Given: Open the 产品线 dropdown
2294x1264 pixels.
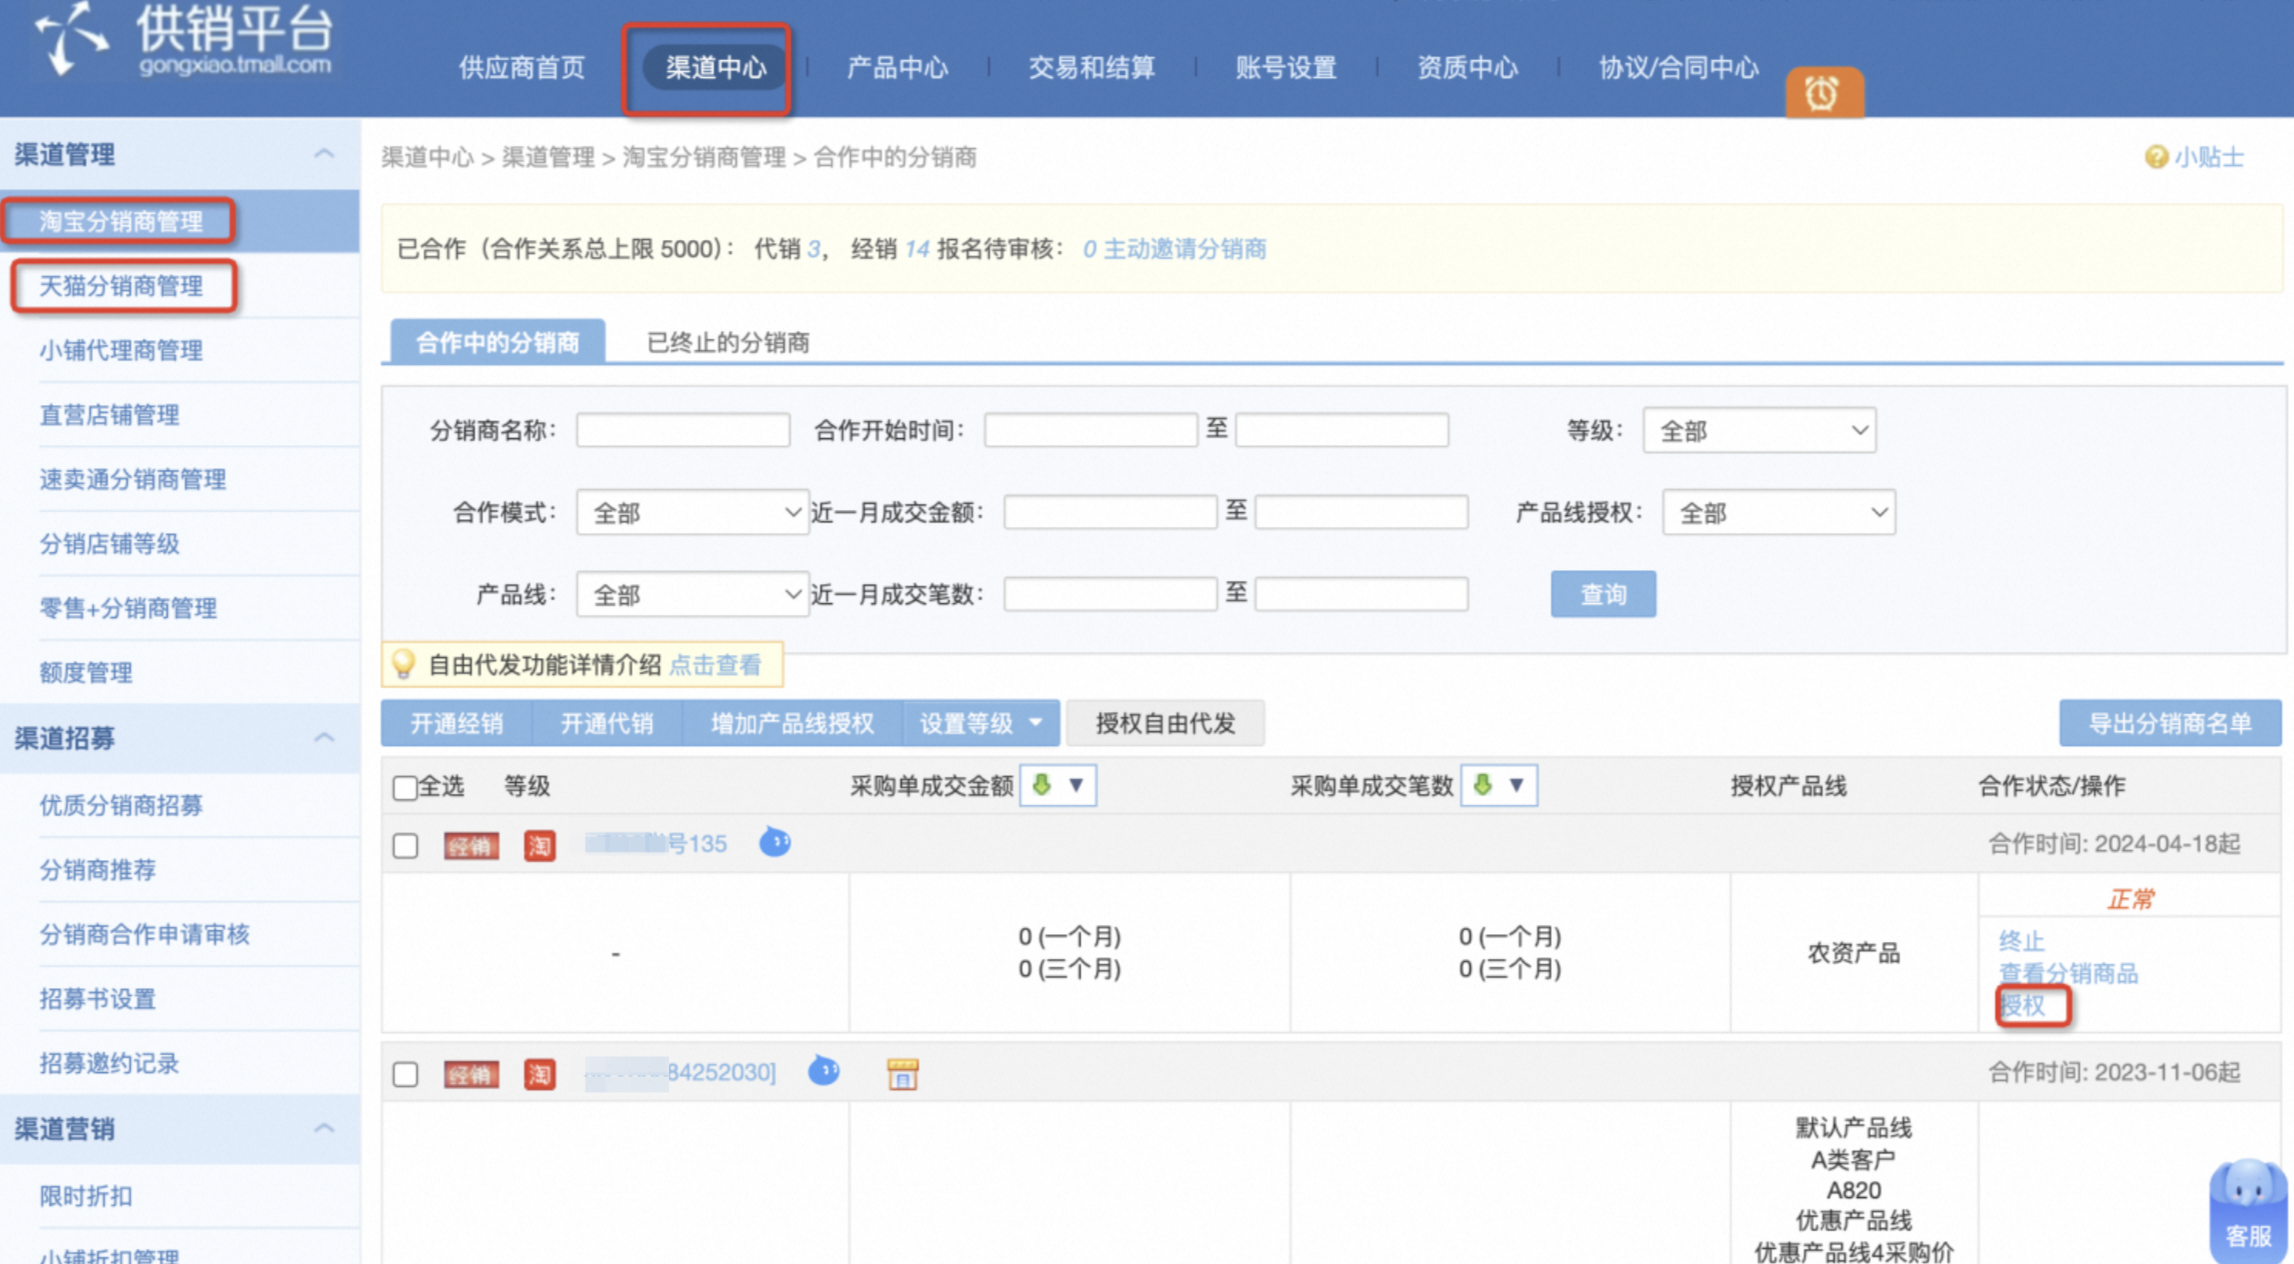Looking at the screenshot, I should [692, 595].
